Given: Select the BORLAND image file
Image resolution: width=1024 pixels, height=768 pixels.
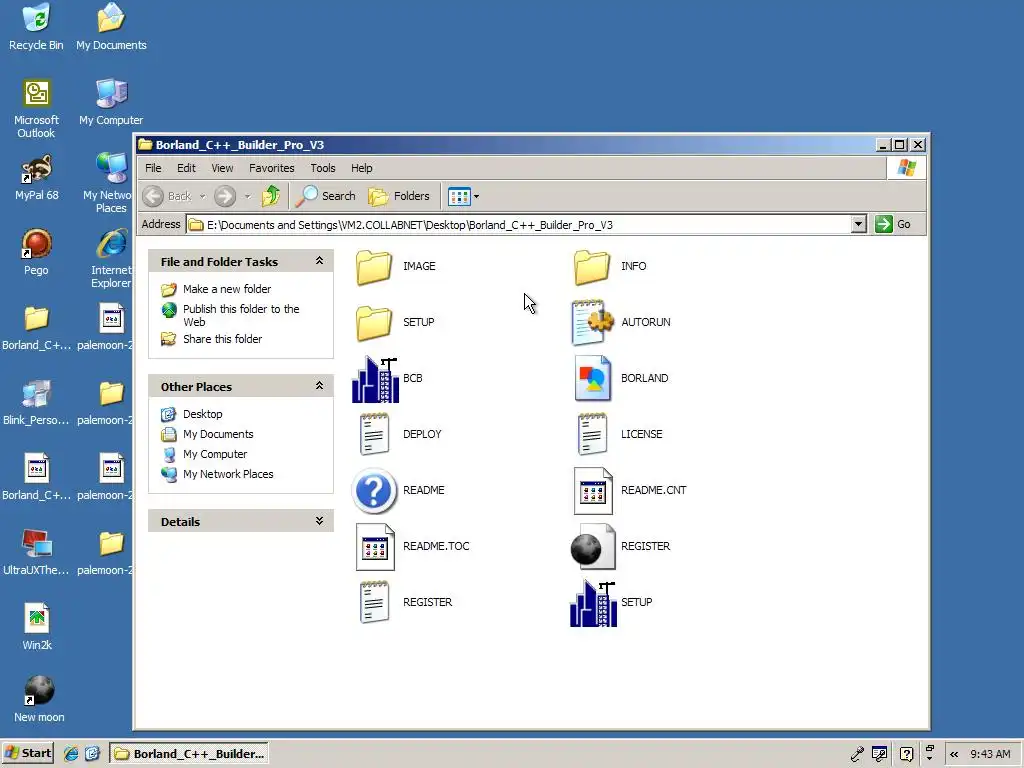Looking at the screenshot, I should 592,379.
